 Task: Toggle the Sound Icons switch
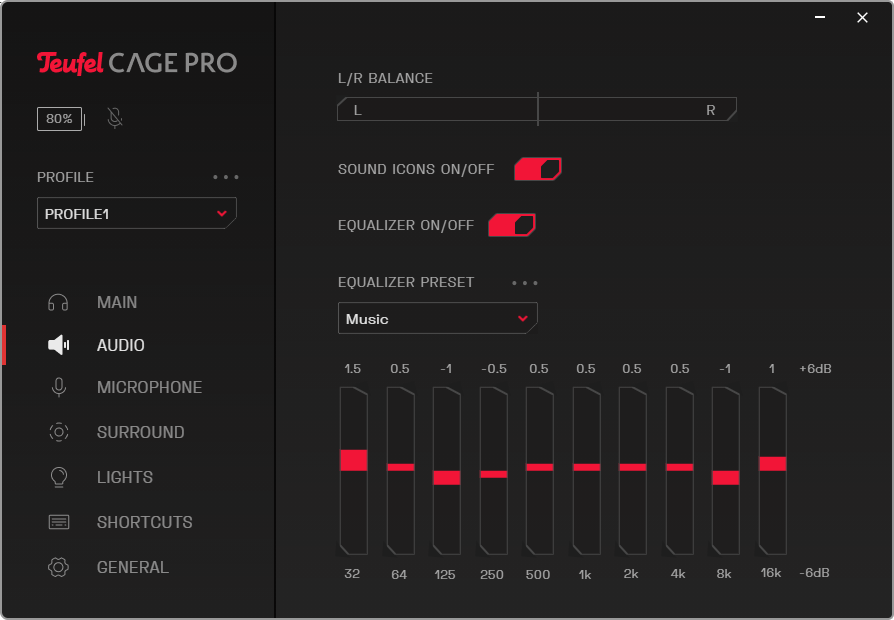click(537, 169)
